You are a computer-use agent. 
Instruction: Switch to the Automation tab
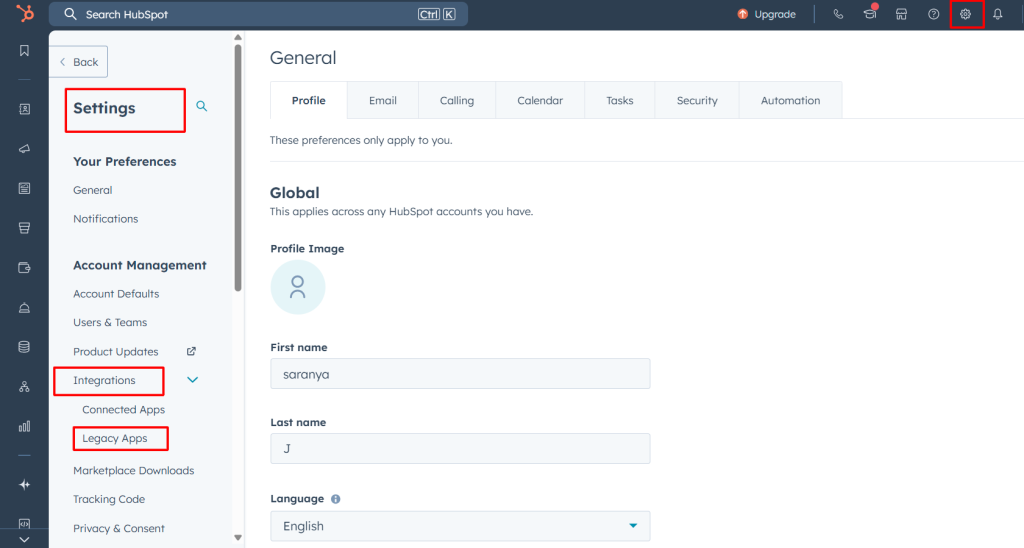pyautogui.click(x=790, y=101)
